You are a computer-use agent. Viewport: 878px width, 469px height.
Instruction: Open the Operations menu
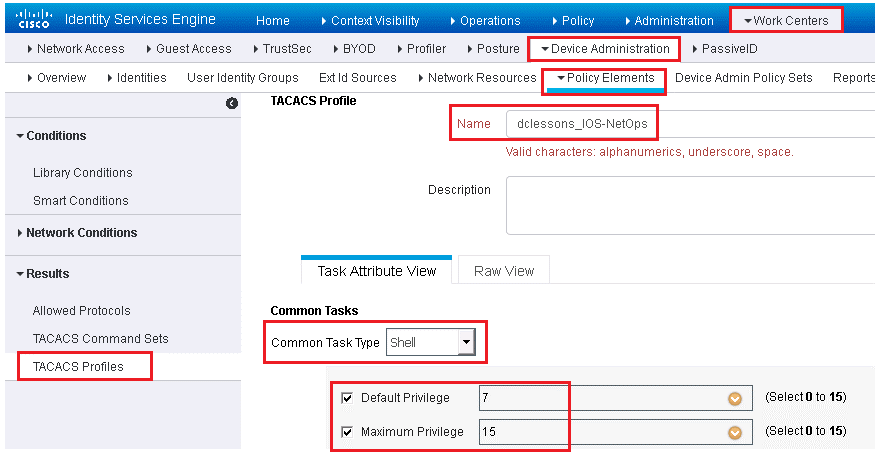pos(485,21)
